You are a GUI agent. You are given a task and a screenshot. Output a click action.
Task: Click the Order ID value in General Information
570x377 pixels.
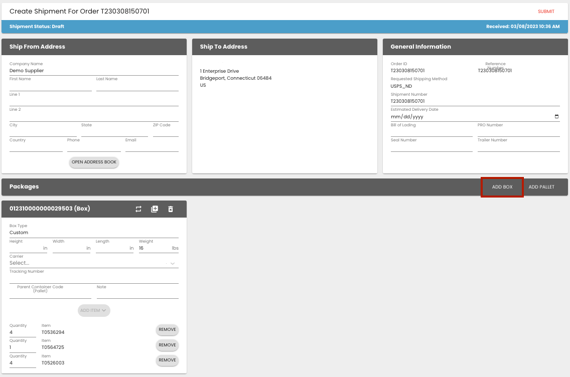click(408, 71)
